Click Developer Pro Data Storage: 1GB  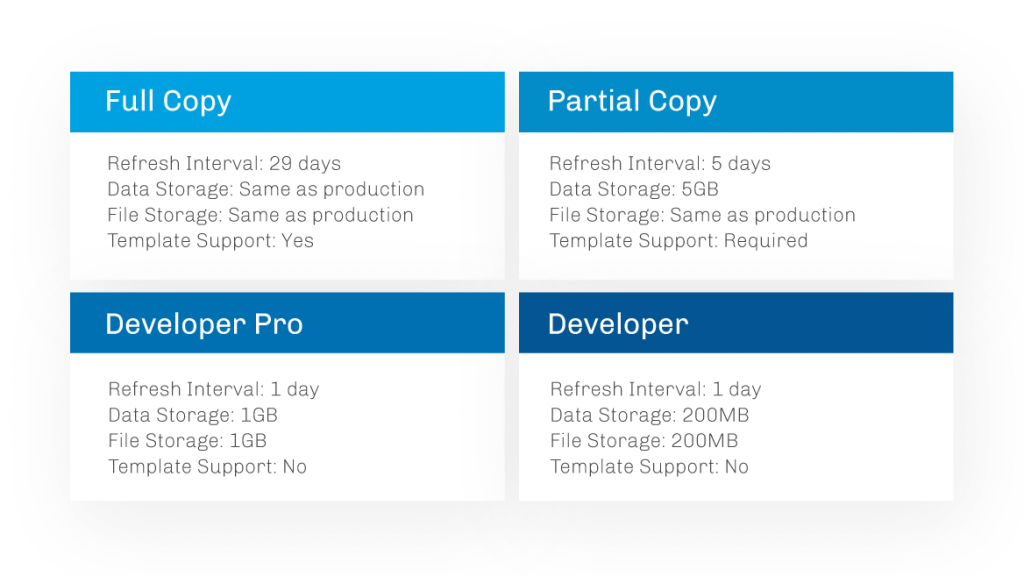click(193, 415)
